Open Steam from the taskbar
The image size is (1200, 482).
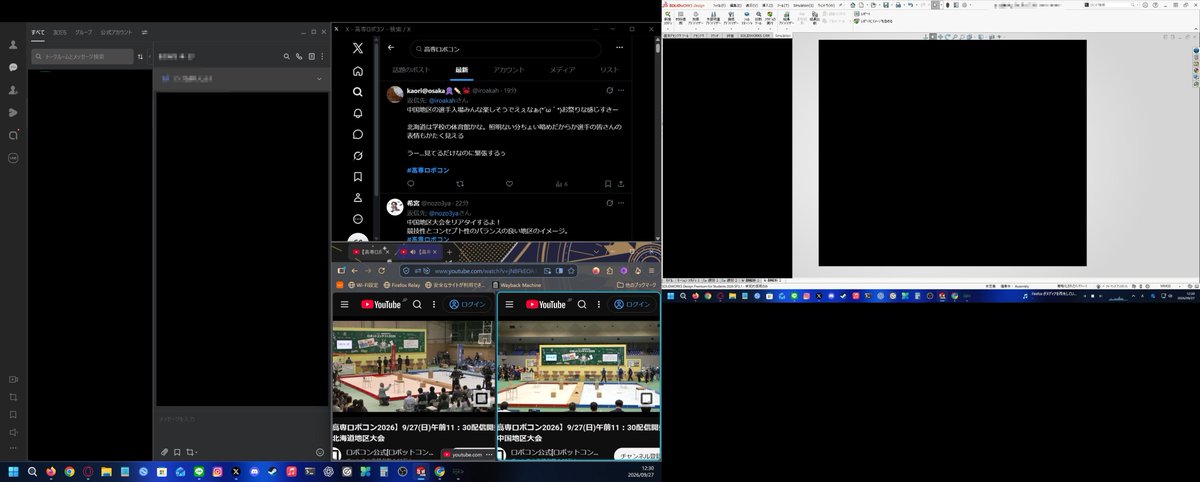point(272,471)
